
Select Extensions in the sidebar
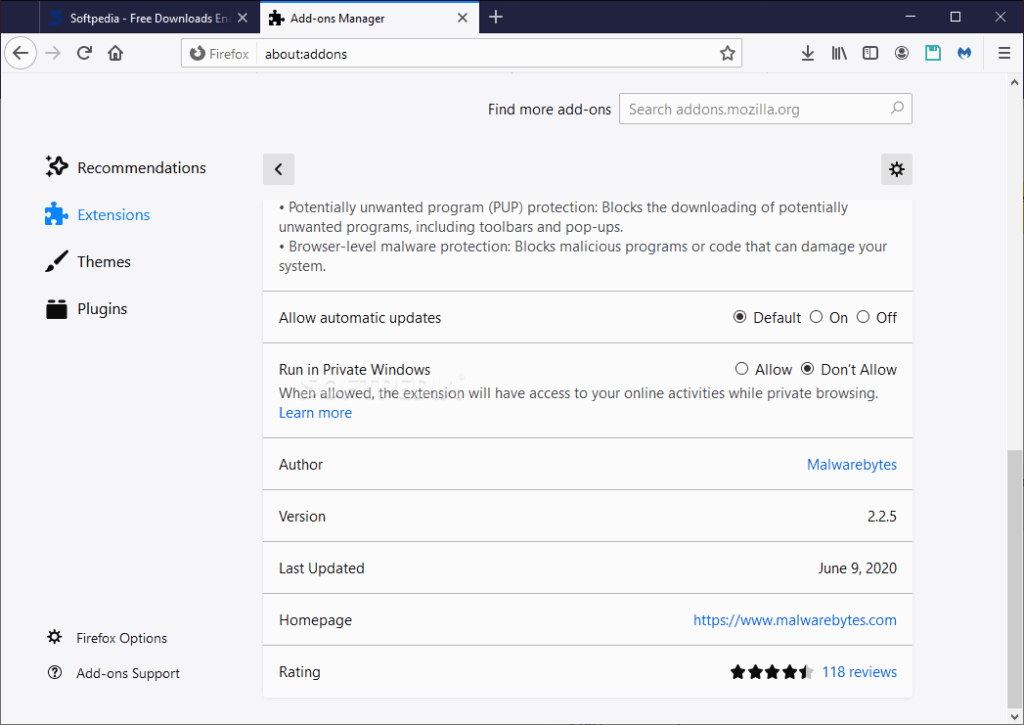pyautogui.click(x=97, y=214)
